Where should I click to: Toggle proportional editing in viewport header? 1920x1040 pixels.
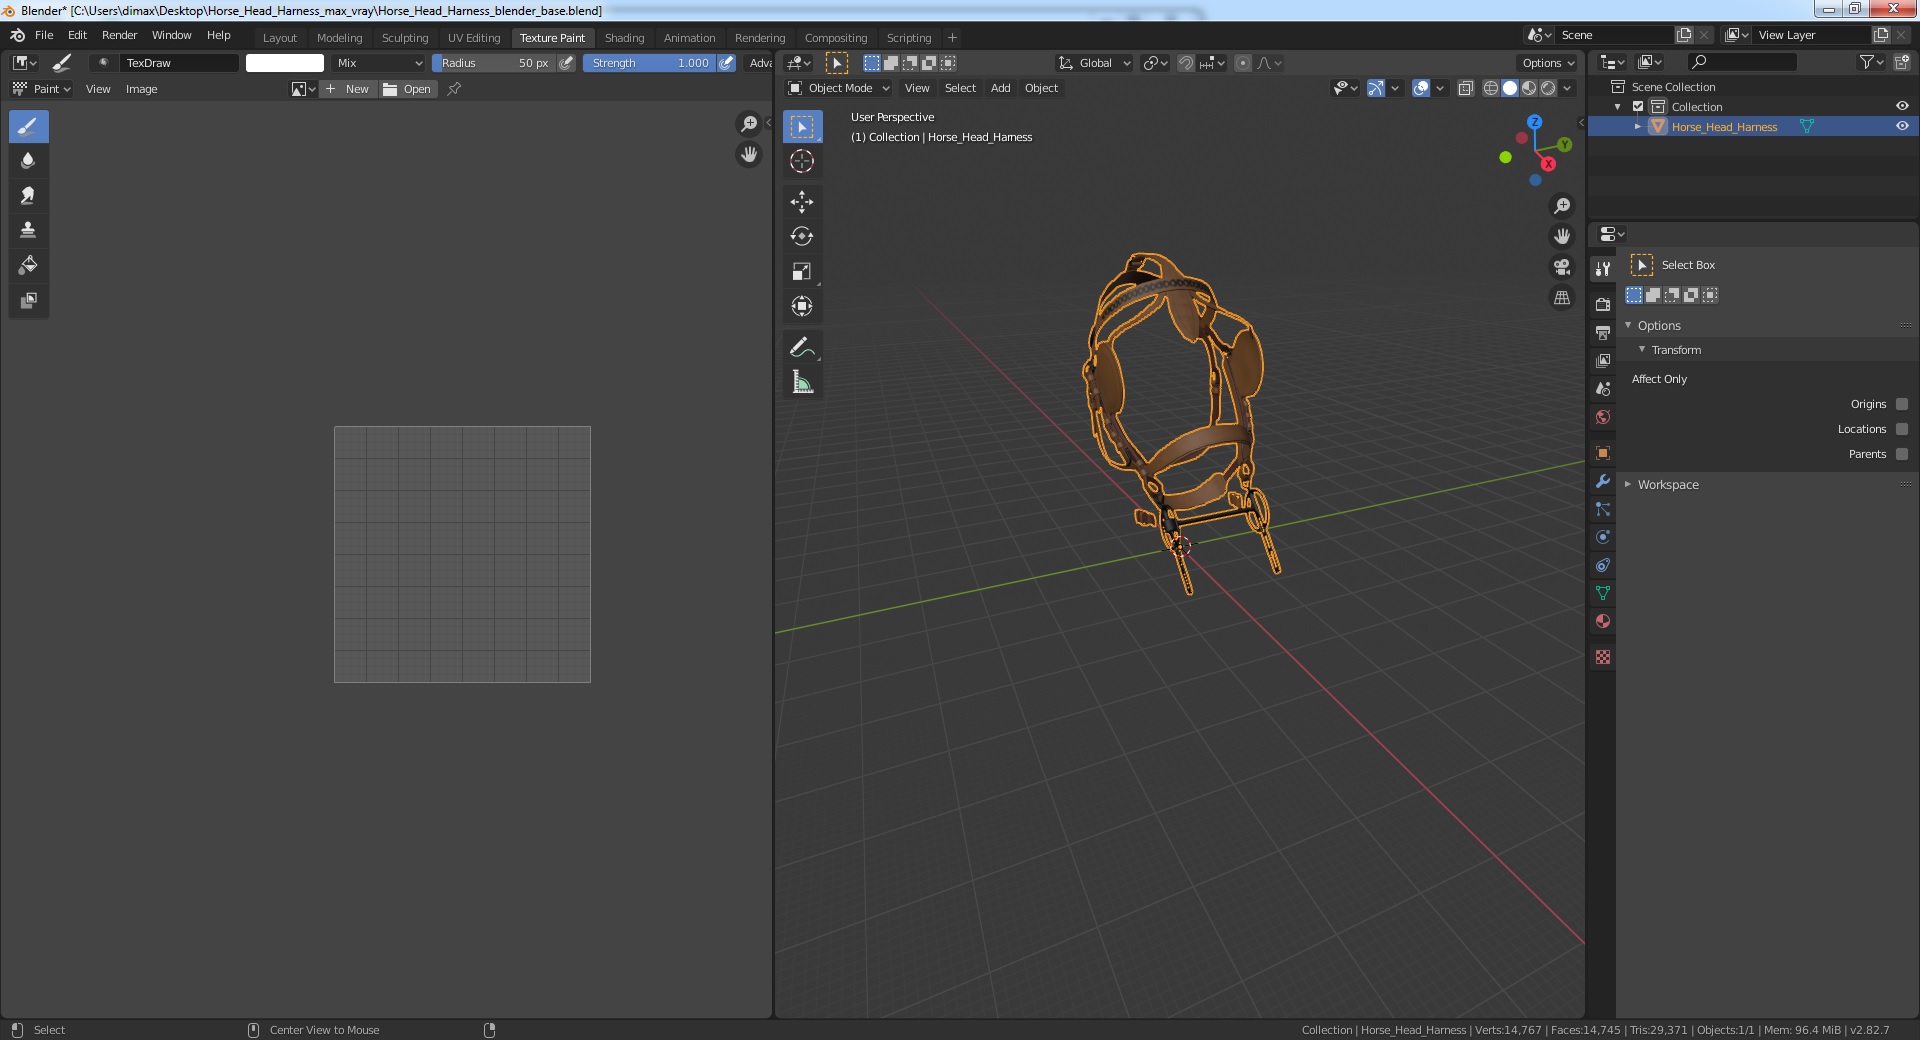coord(1242,63)
